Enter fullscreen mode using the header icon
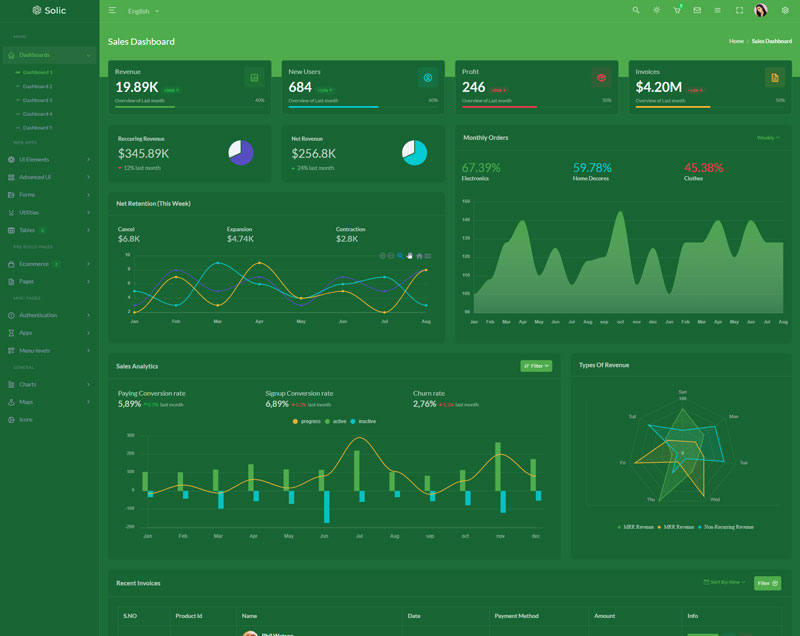800x636 pixels. point(739,10)
